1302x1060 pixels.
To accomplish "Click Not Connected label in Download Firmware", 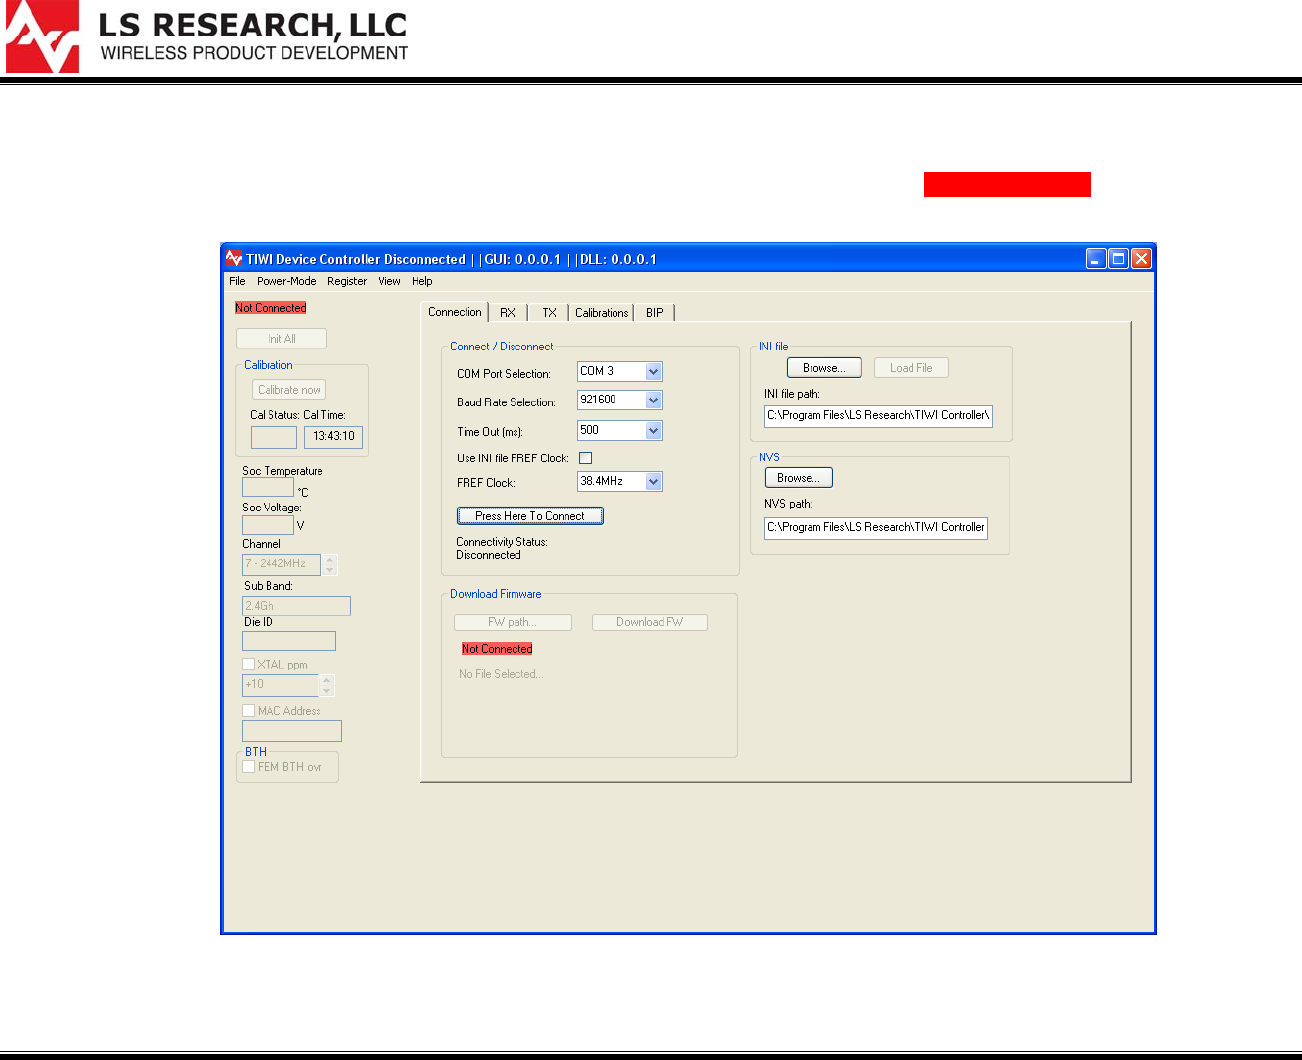I will click(x=497, y=649).
